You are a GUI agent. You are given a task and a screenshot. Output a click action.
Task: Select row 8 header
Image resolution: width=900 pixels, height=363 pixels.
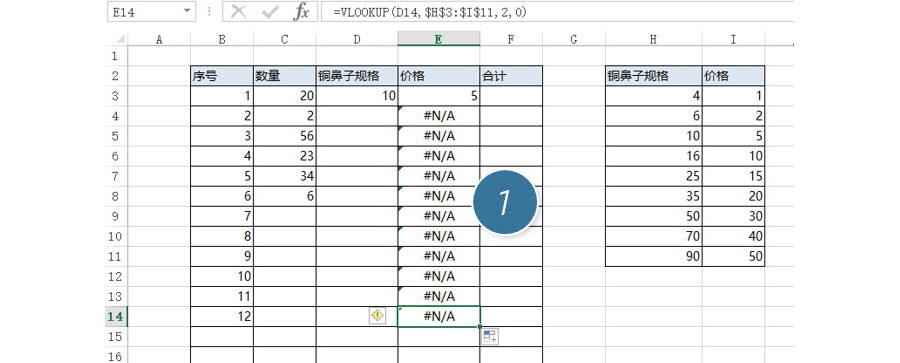point(115,196)
